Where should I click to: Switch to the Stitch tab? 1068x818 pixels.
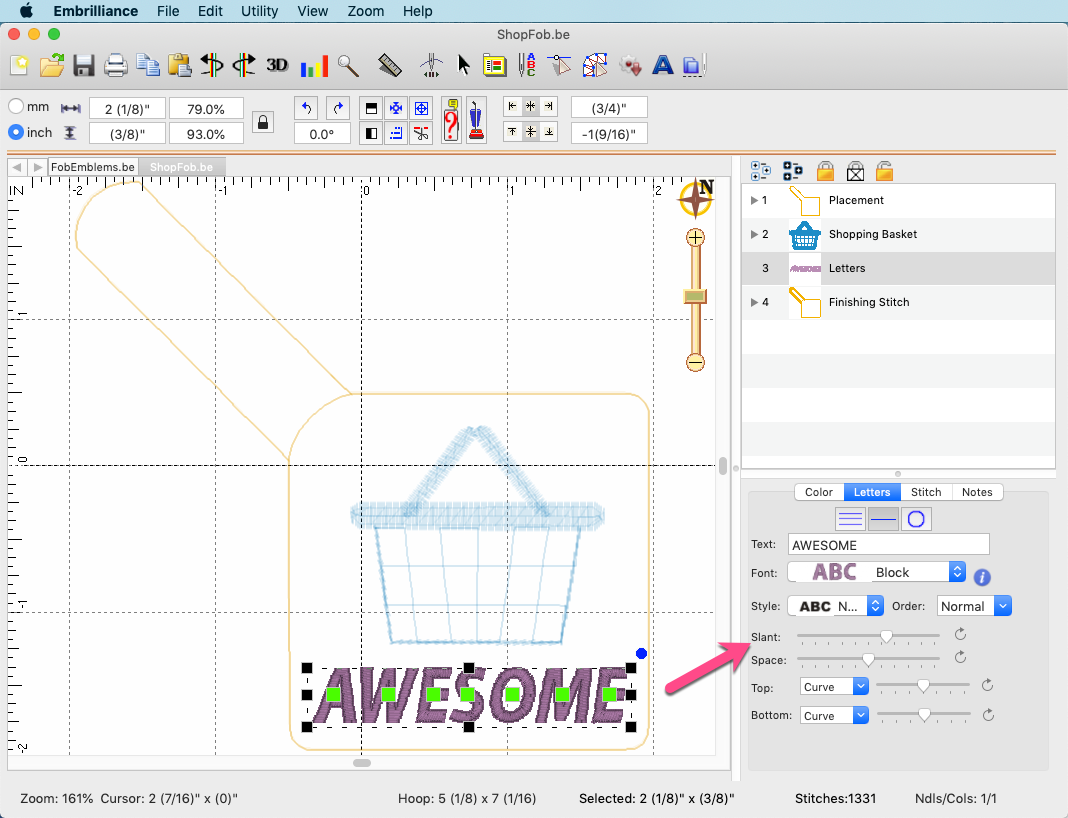925,492
